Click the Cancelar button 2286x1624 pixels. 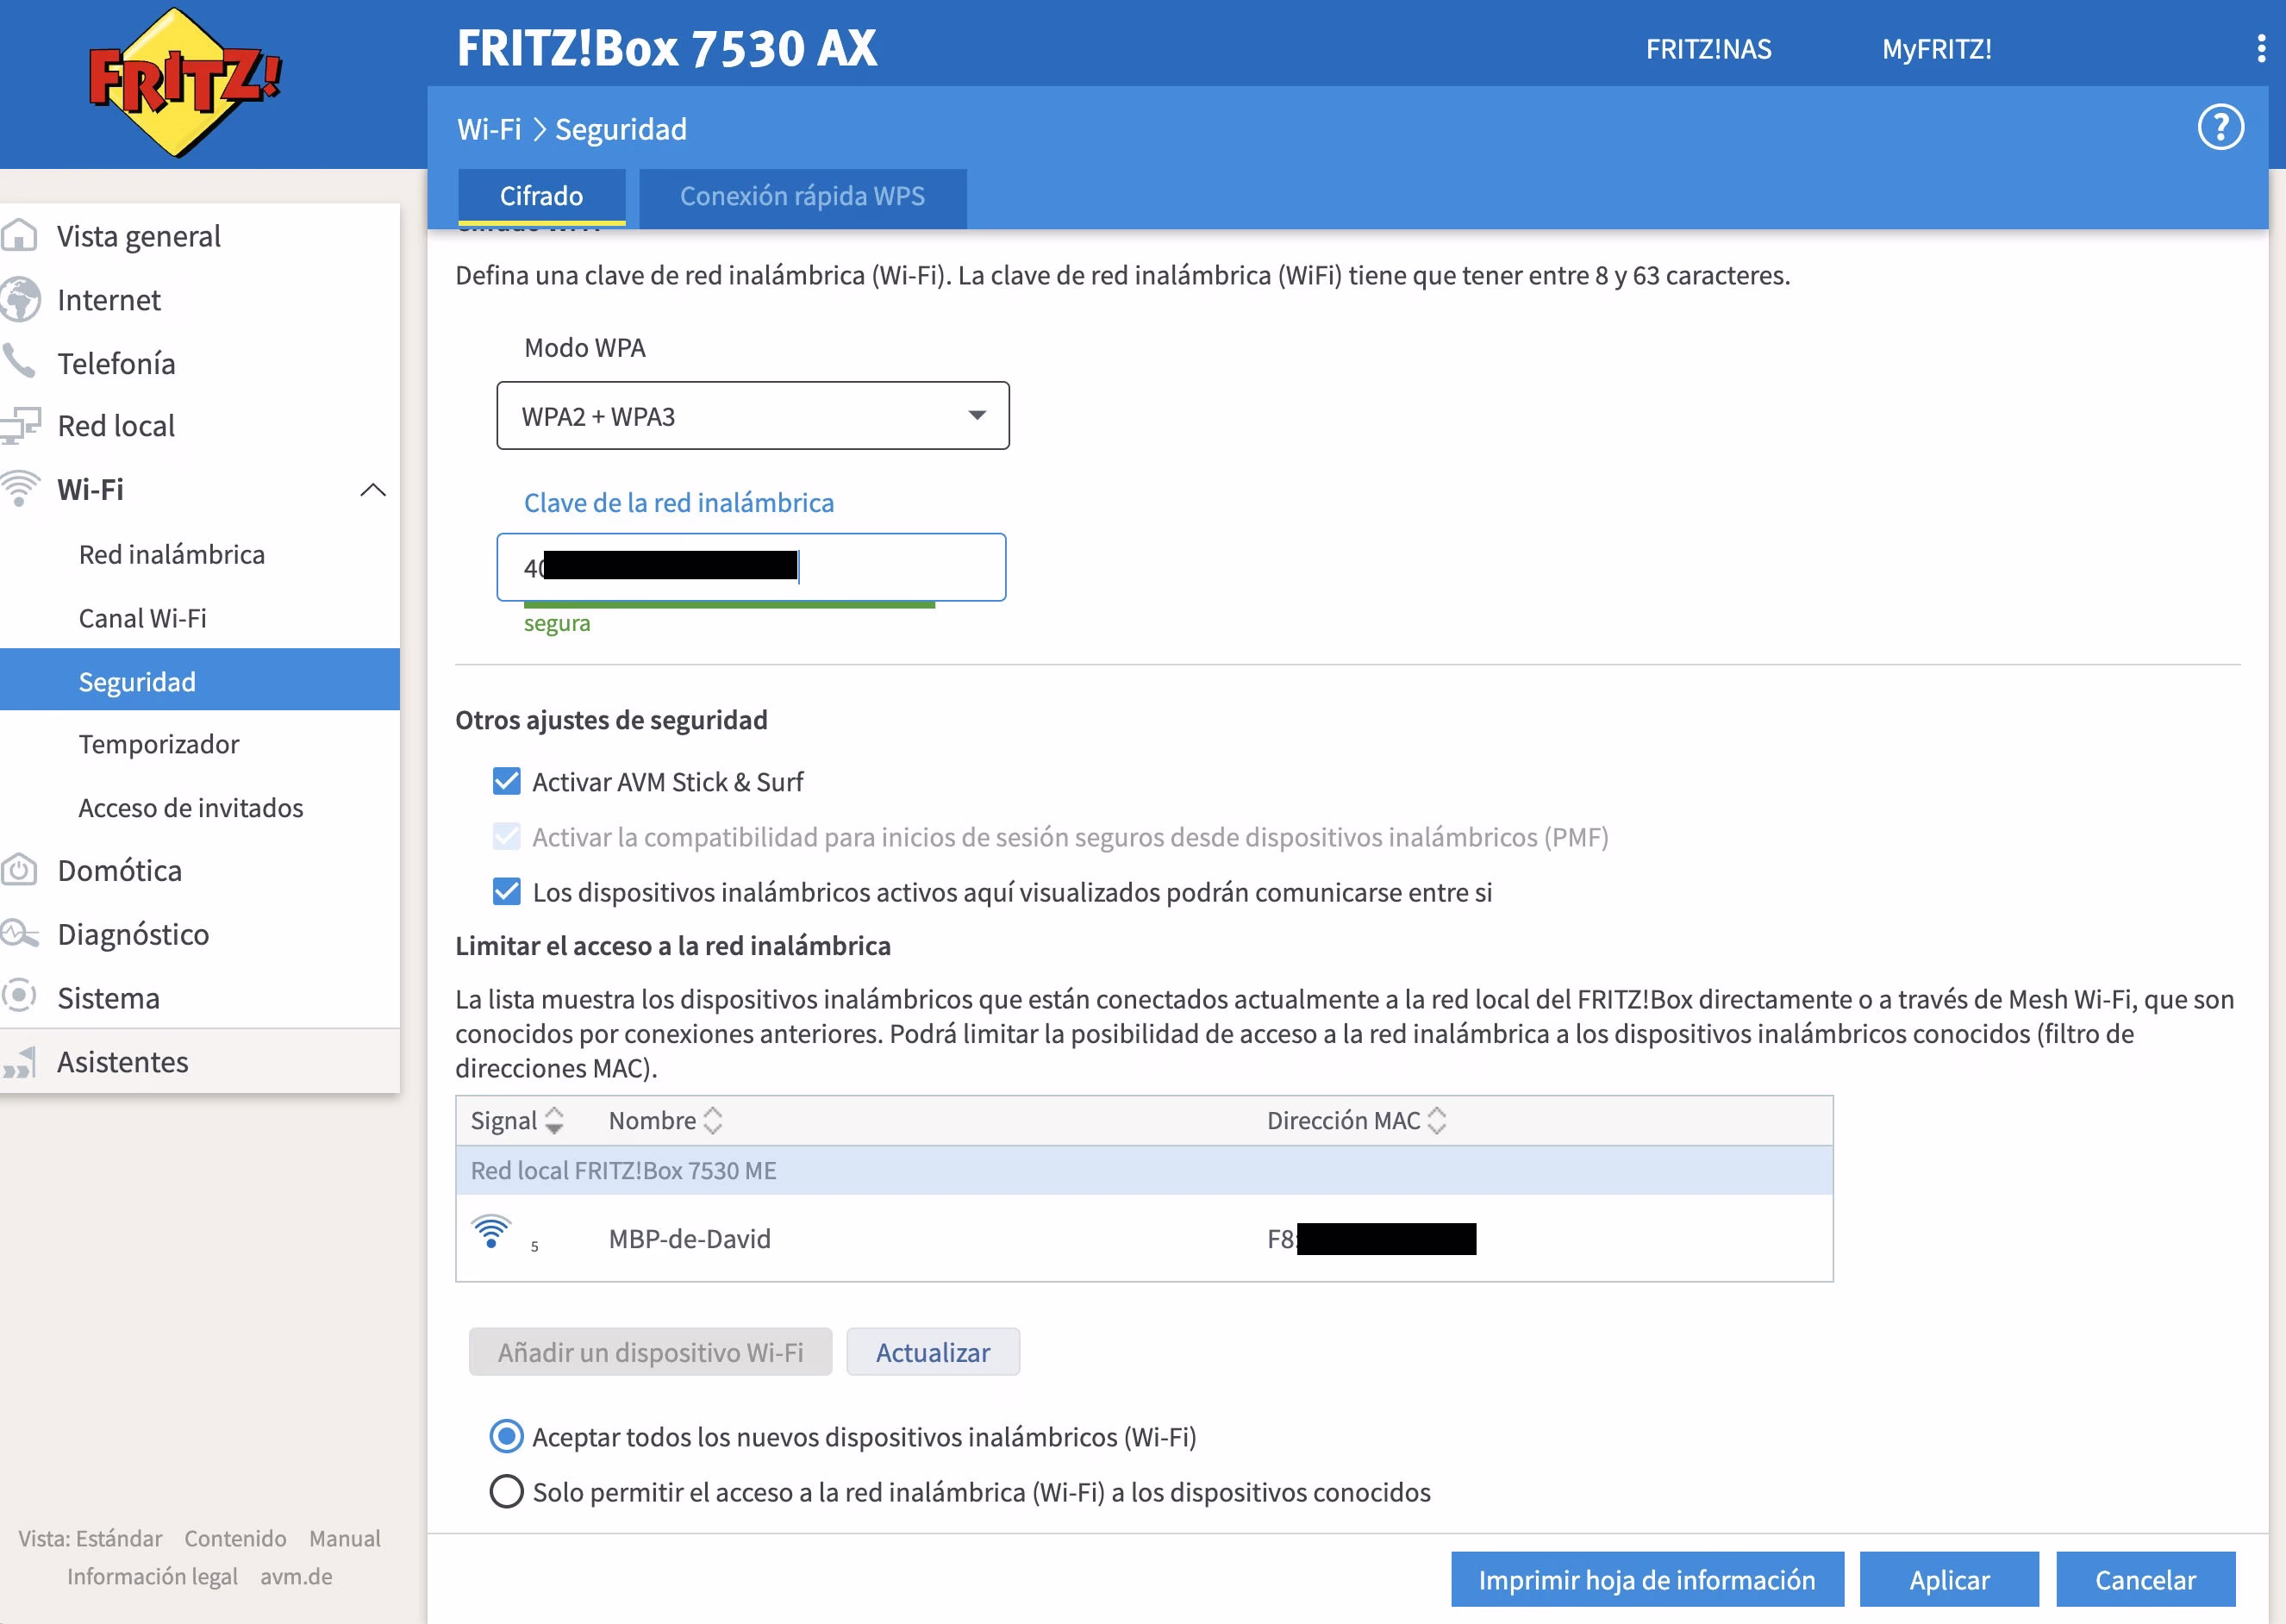2145,1580
